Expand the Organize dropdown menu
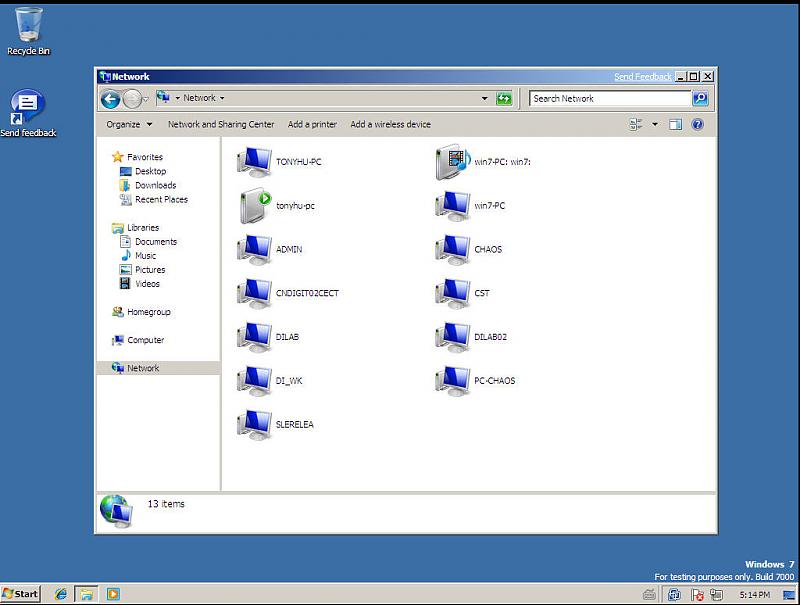This screenshot has width=800, height=605. 129,125
